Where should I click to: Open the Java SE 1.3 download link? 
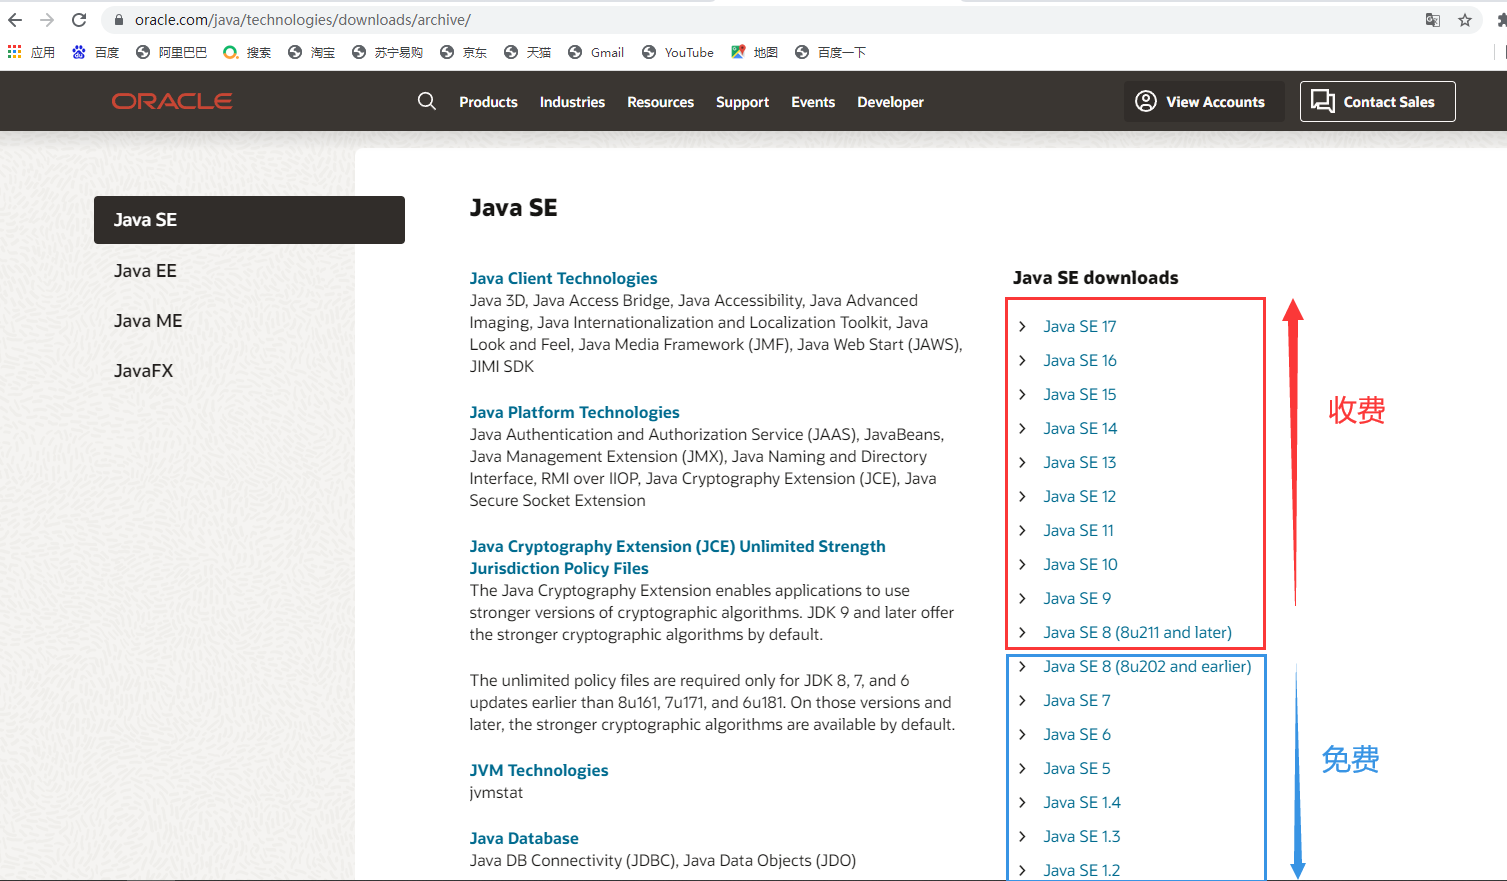pyautogui.click(x=1082, y=837)
